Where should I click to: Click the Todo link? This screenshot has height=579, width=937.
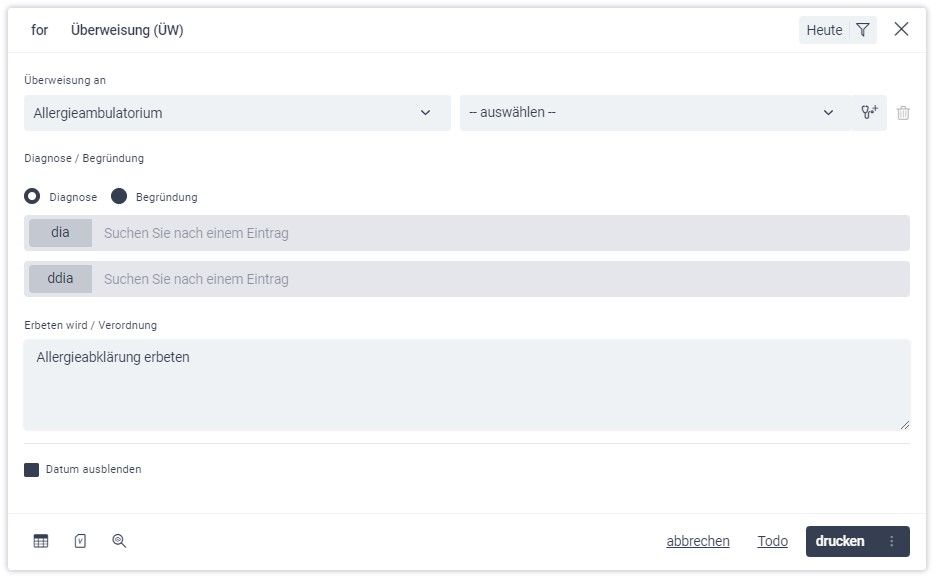(772, 541)
